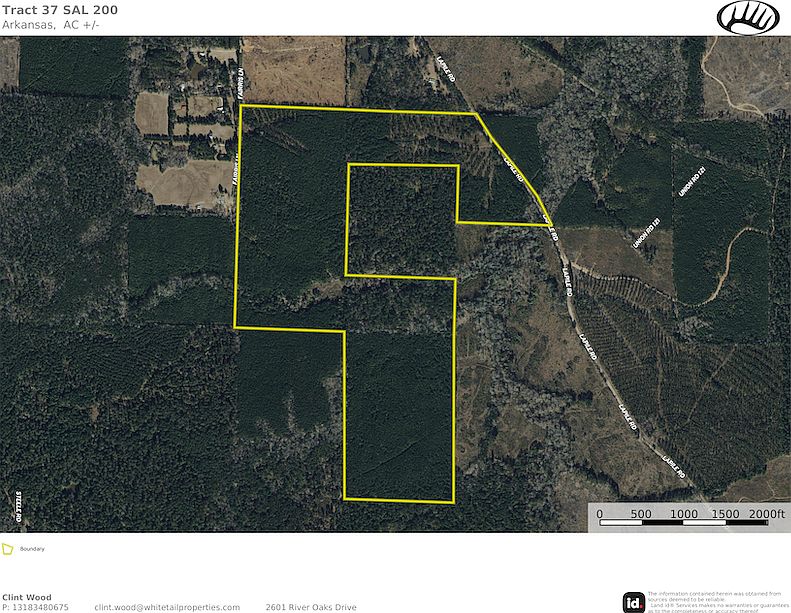
Task: Click the clint.wood@whitetailproperties.com email address
Action: click(x=167, y=607)
